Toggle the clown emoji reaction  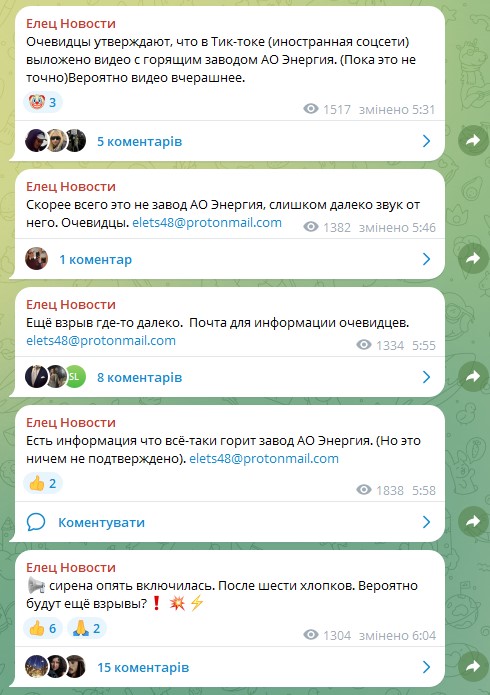pyautogui.click(x=43, y=102)
